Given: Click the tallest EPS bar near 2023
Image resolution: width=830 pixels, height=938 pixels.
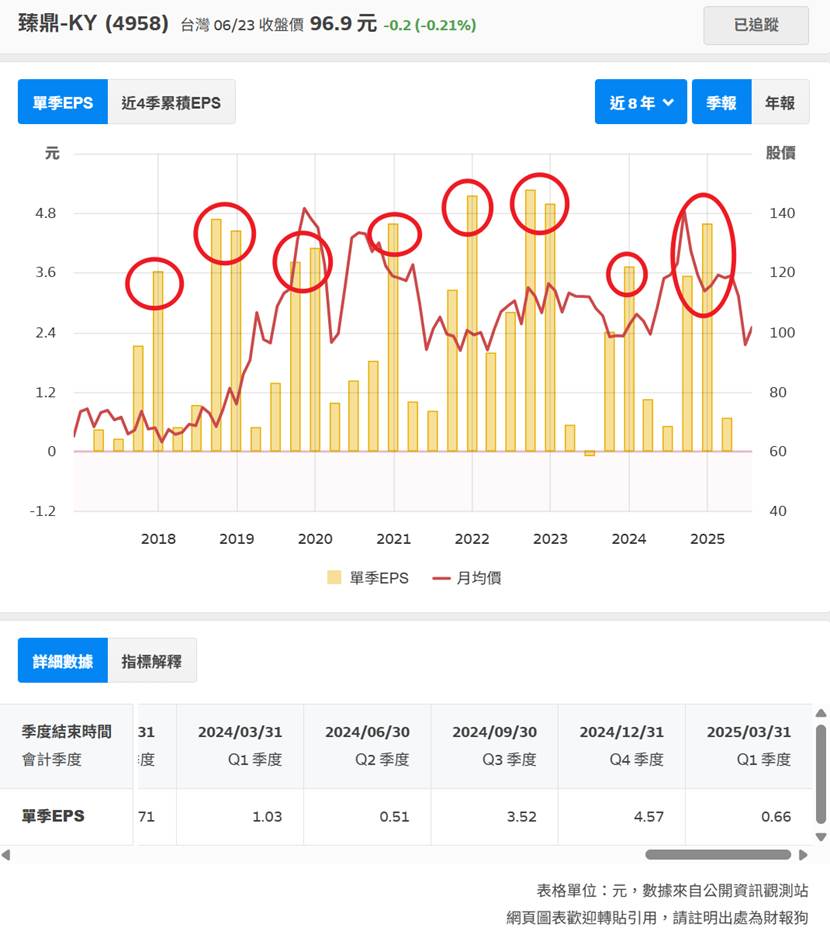Looking at the screenshot, I should tap(530, 320).
